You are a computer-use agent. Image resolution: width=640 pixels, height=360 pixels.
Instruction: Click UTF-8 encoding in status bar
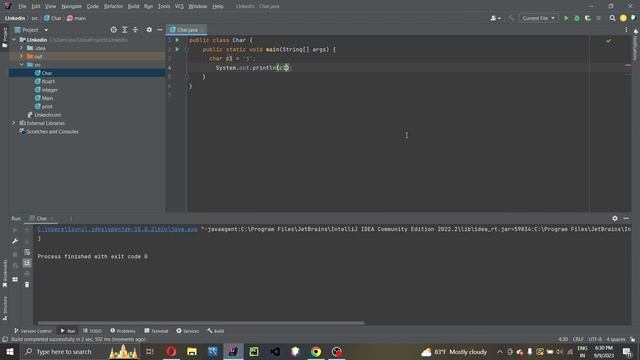click(595, 339)
